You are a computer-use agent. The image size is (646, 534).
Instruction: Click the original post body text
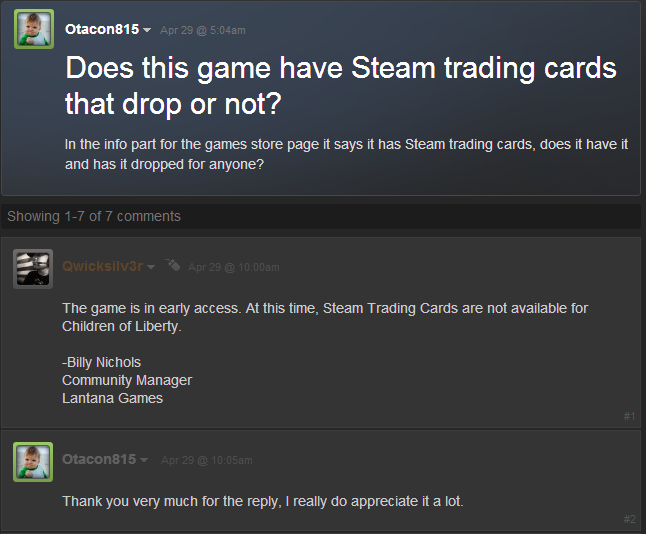pos(346,154)
